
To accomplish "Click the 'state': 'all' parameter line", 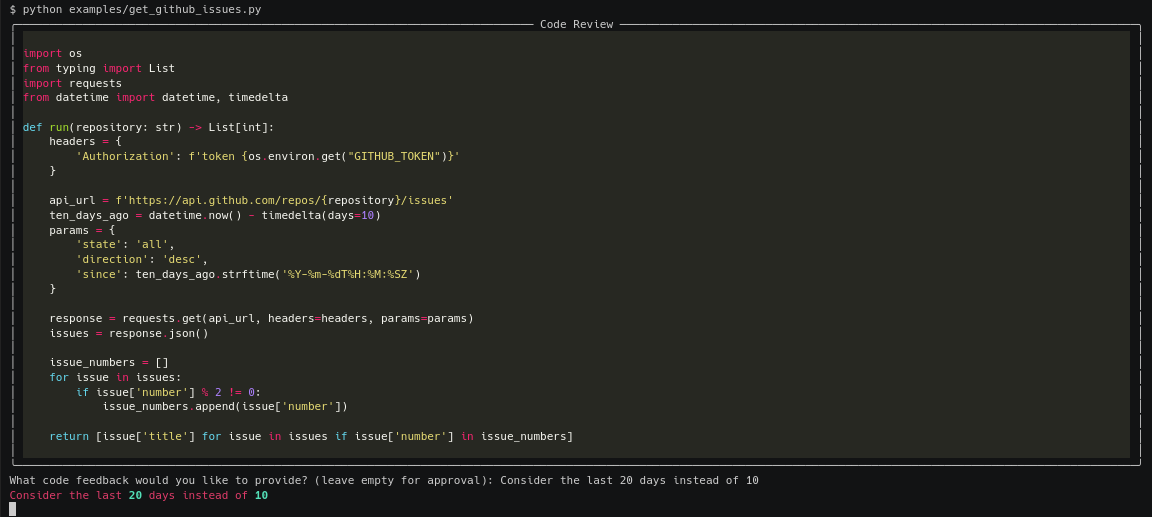I will pyautogui.click(x=125, y=244).
